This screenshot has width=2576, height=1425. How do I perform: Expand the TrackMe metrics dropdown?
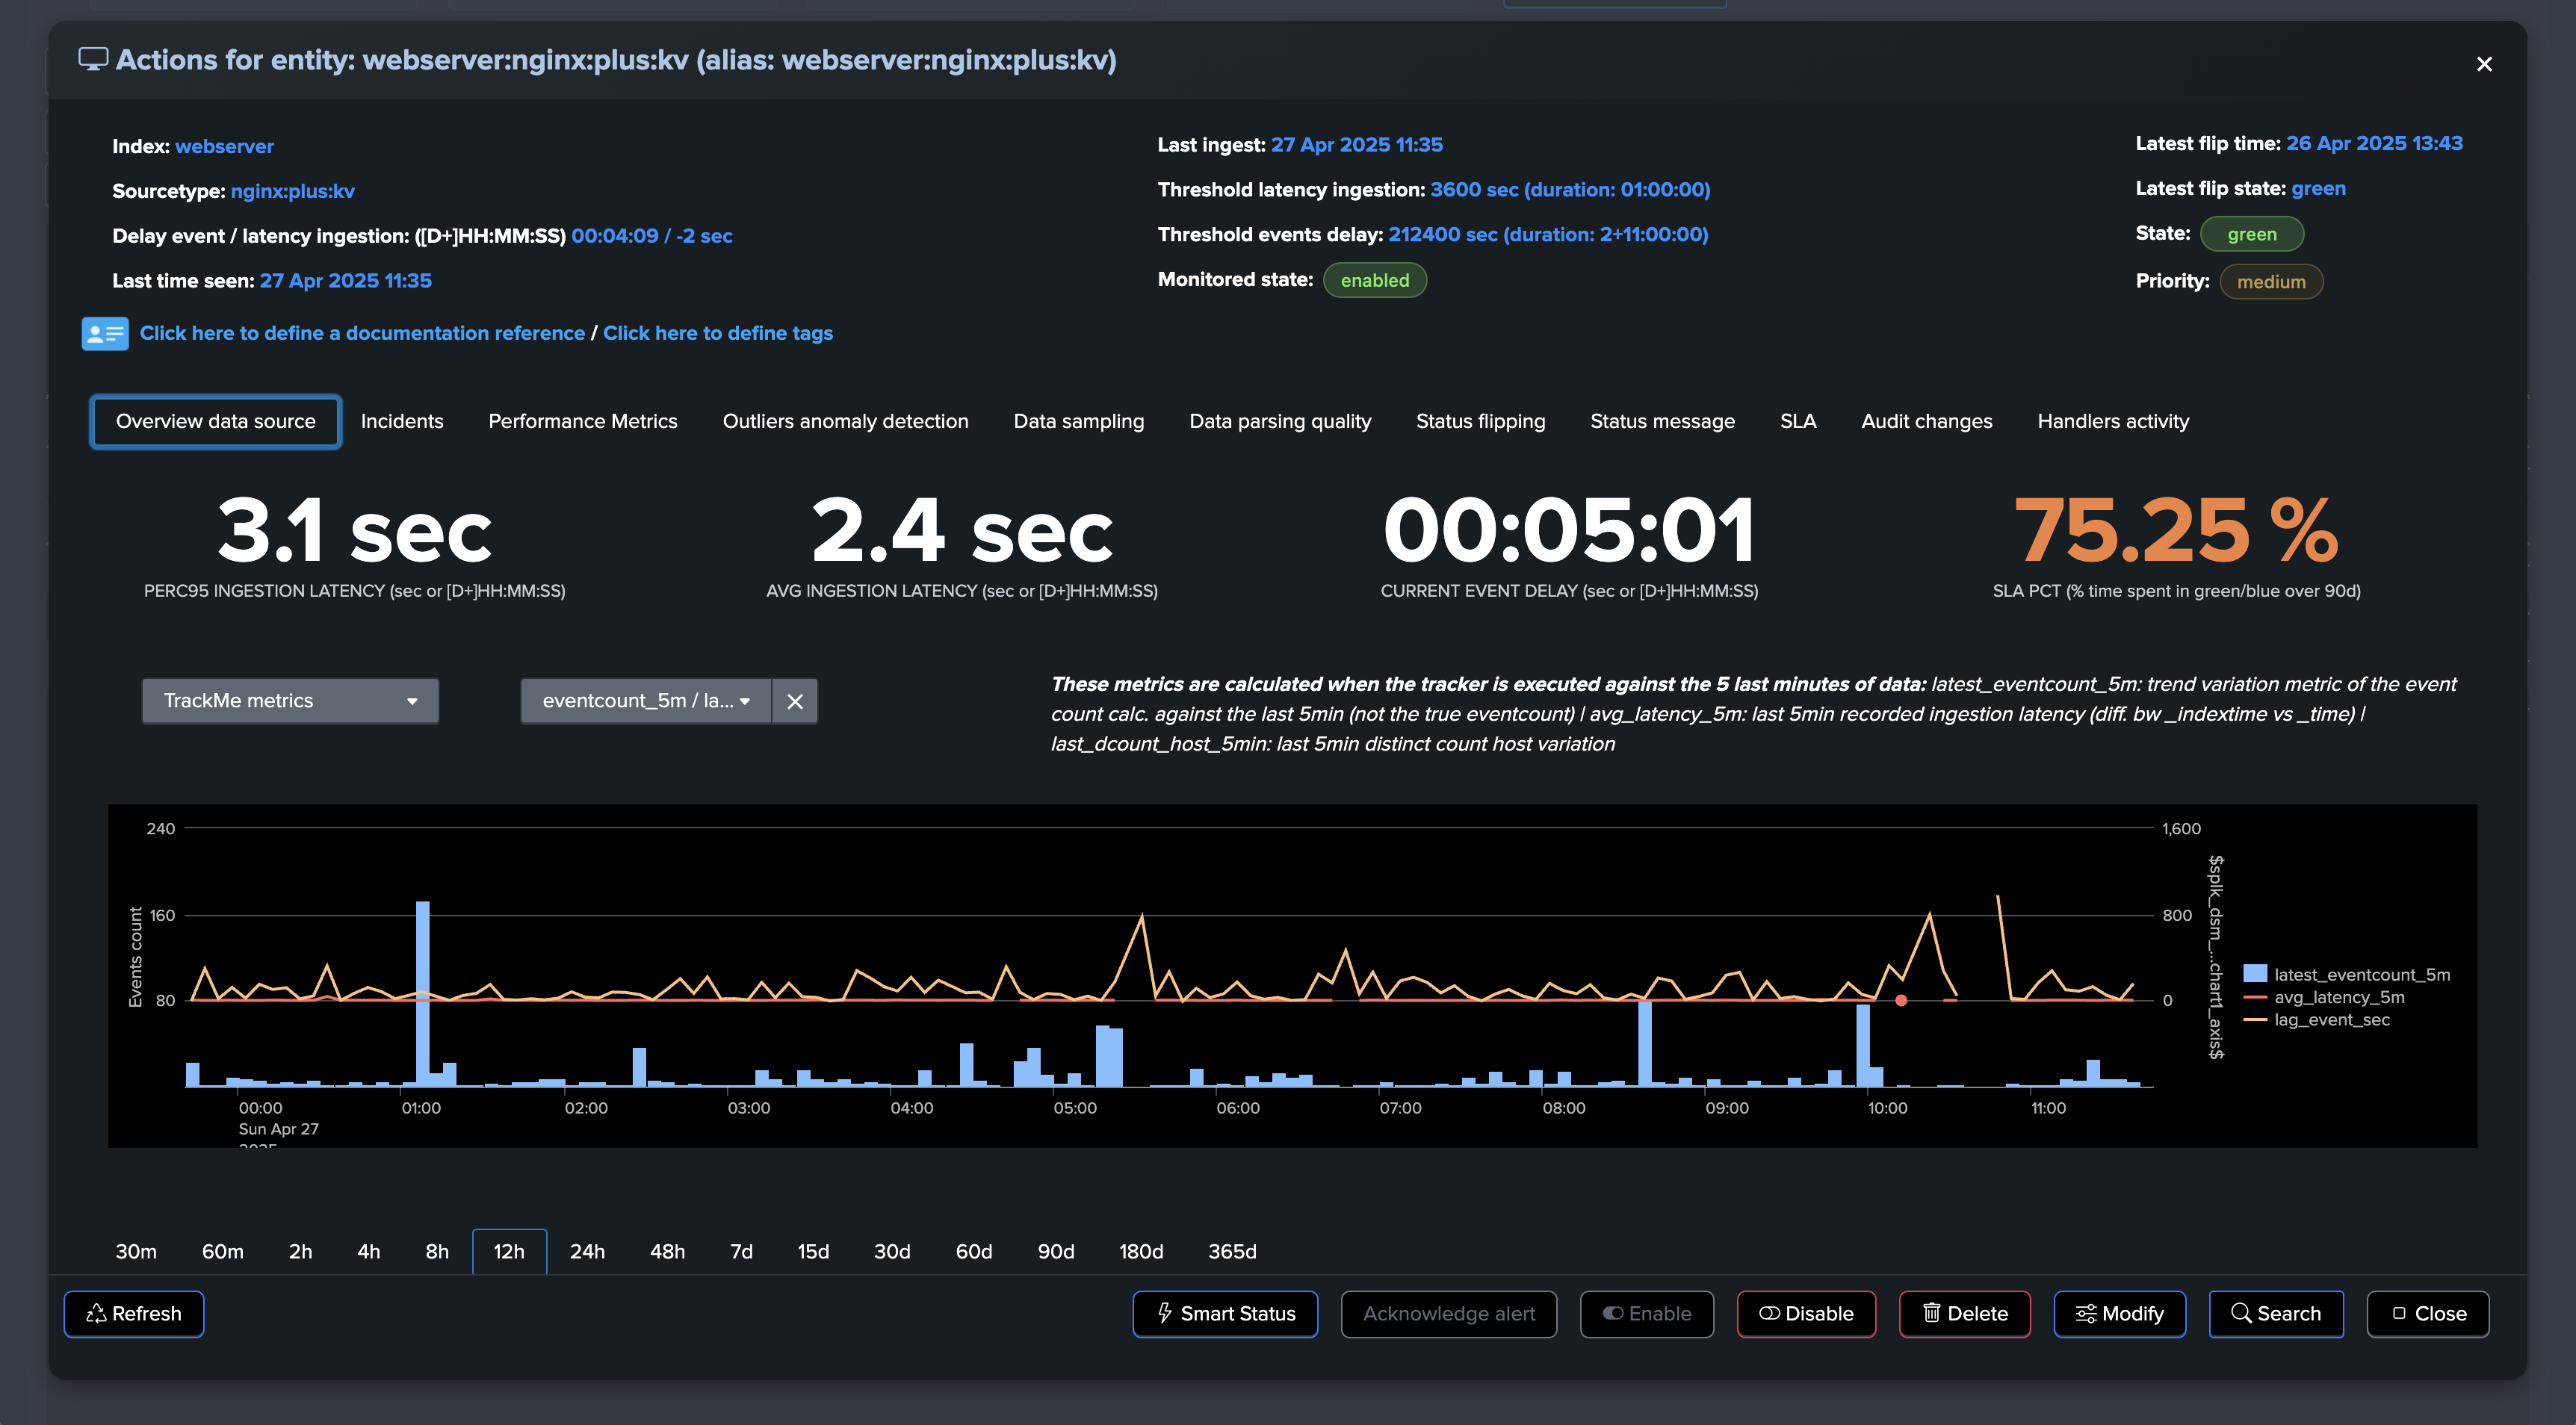(290, 701)
